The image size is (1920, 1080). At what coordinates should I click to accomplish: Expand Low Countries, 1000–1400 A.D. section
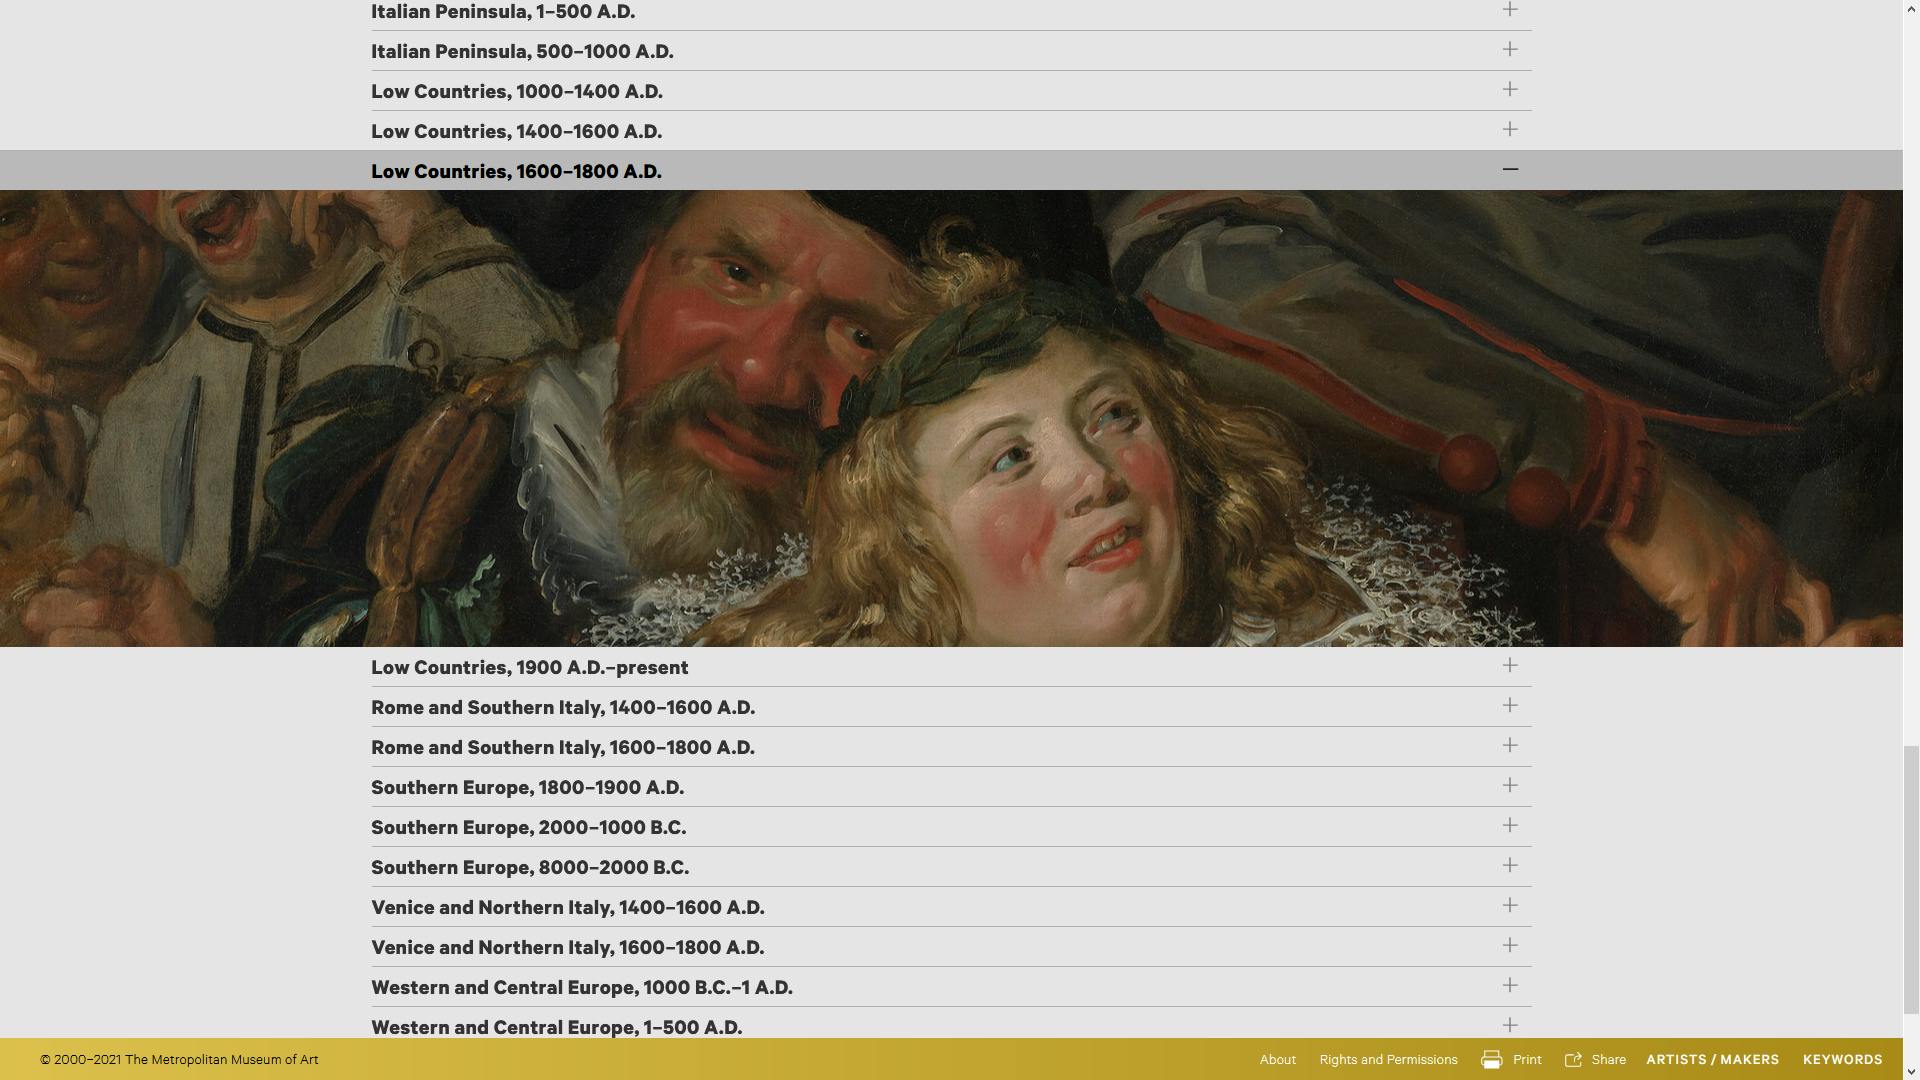pos(517,91)
